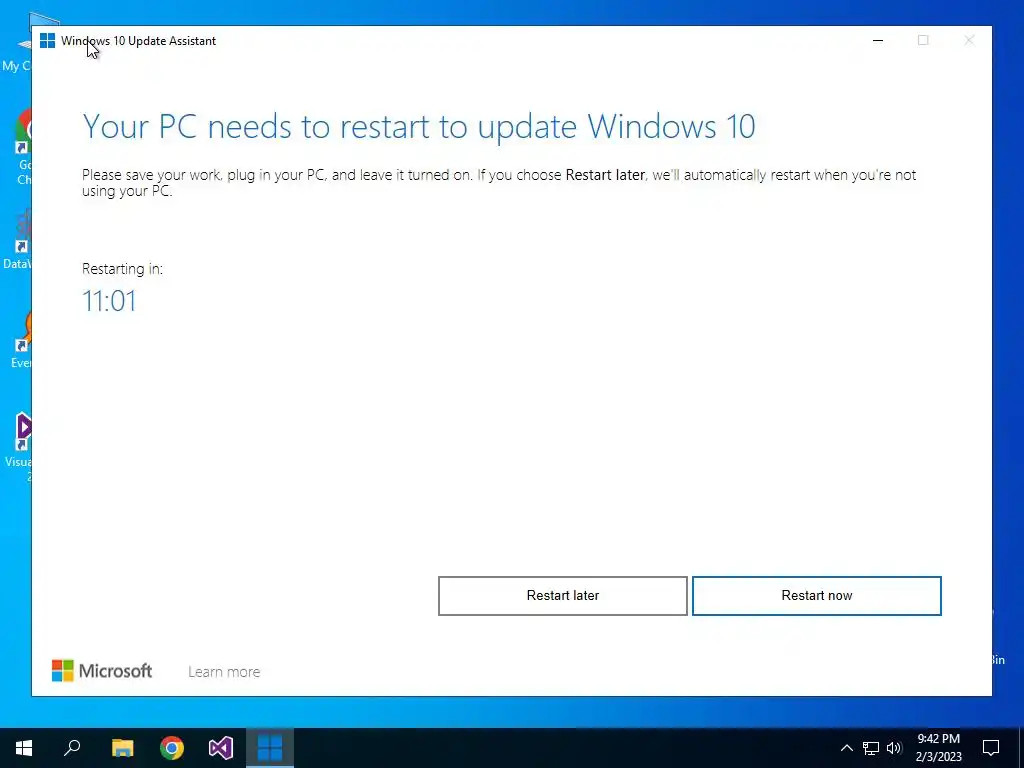
Task: Open the Learn more link
Action: (x=224, y=671)
